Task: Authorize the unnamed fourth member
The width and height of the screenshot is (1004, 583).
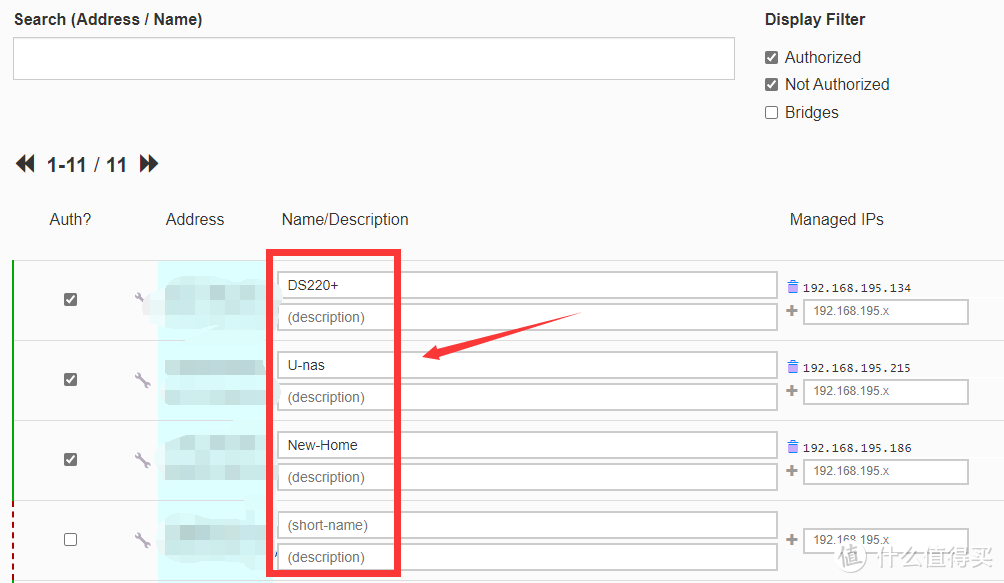Action: pos(70,539)
